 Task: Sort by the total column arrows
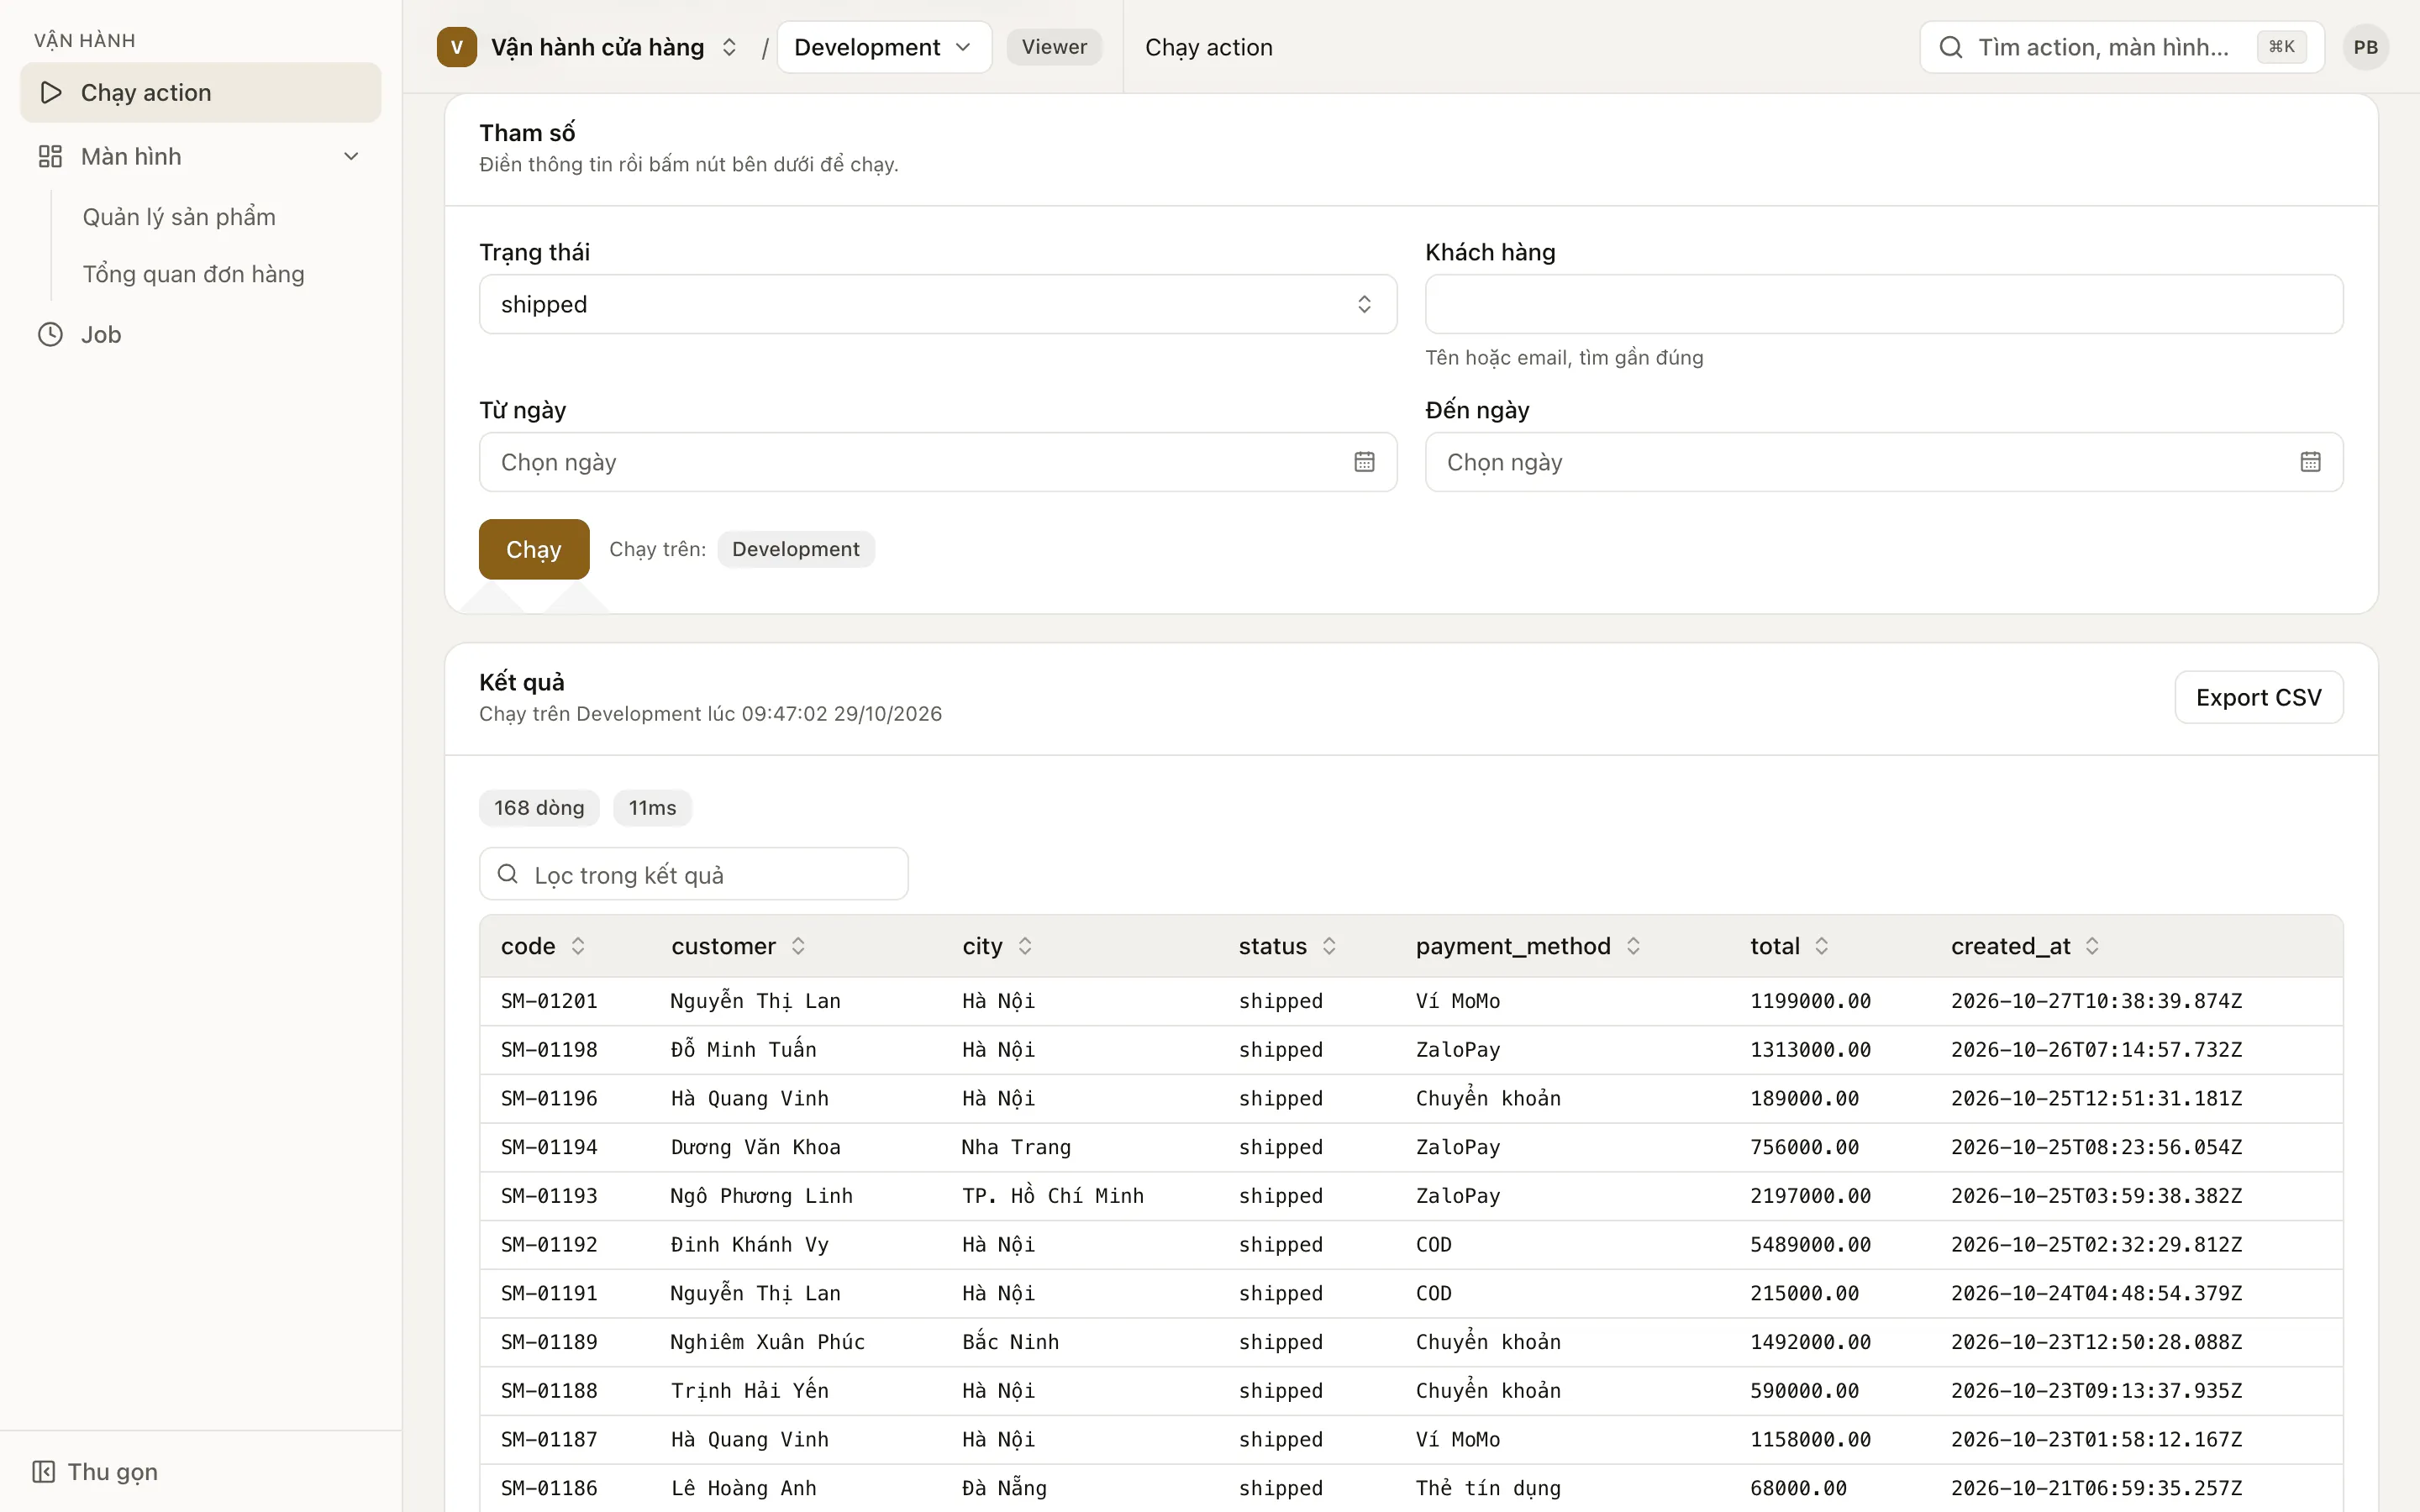coord(1822,946)
